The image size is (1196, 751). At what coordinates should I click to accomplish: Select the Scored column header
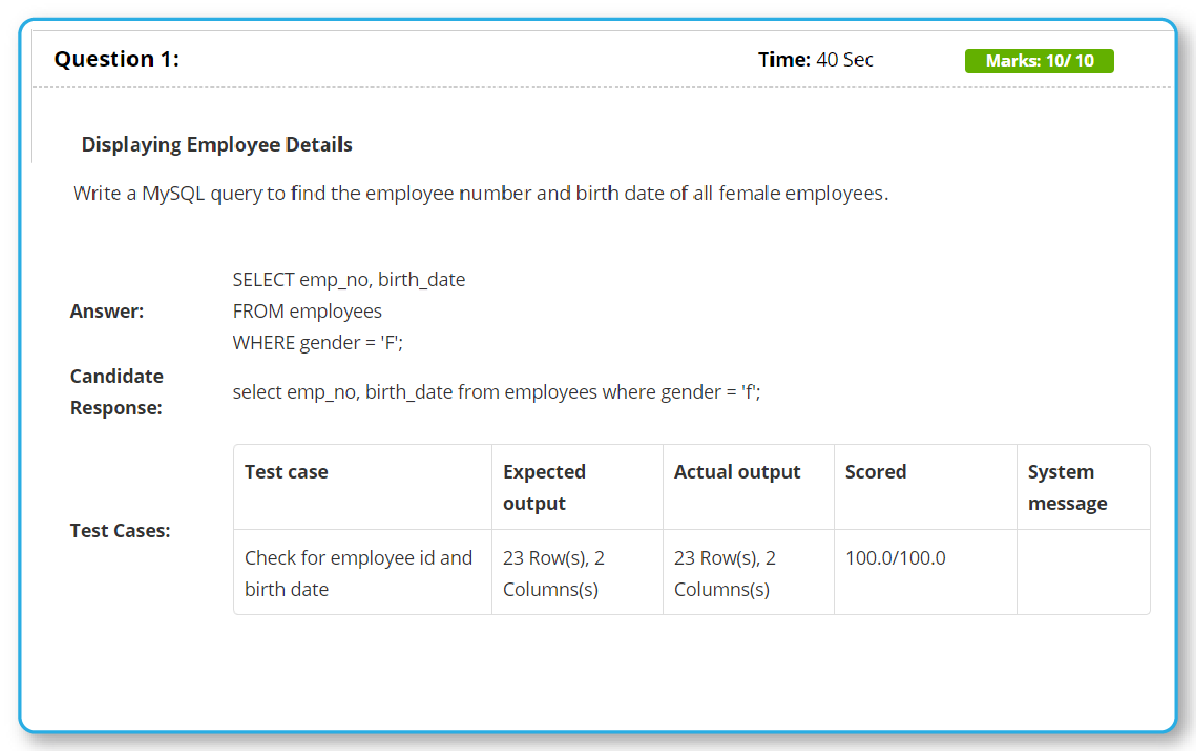tap(876, 471)
